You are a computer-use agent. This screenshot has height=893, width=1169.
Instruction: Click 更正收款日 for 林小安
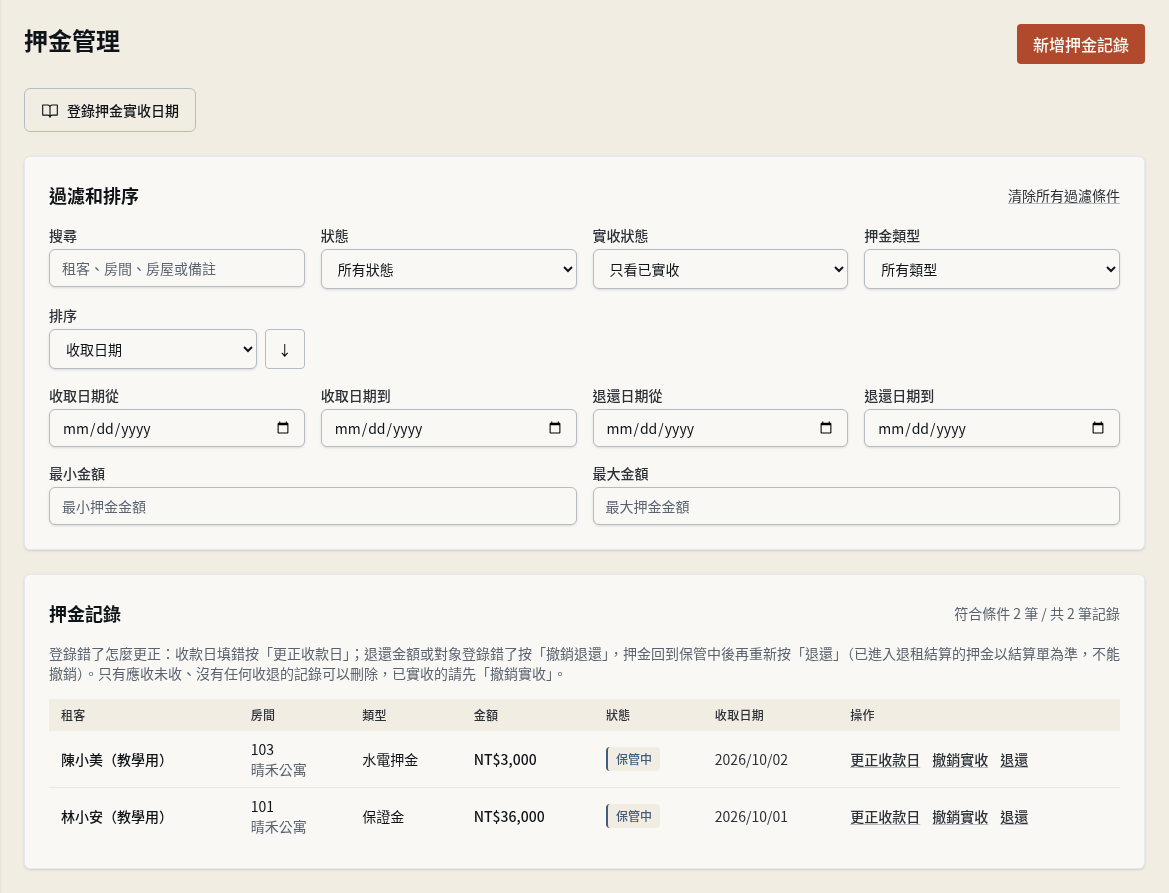coord(884,817)
